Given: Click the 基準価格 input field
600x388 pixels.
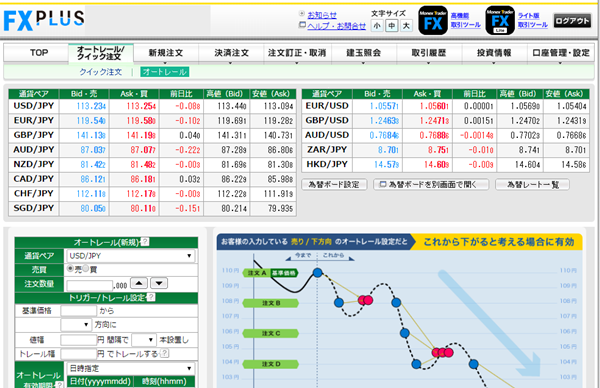Looking at the screenshot, I should 78,310.
